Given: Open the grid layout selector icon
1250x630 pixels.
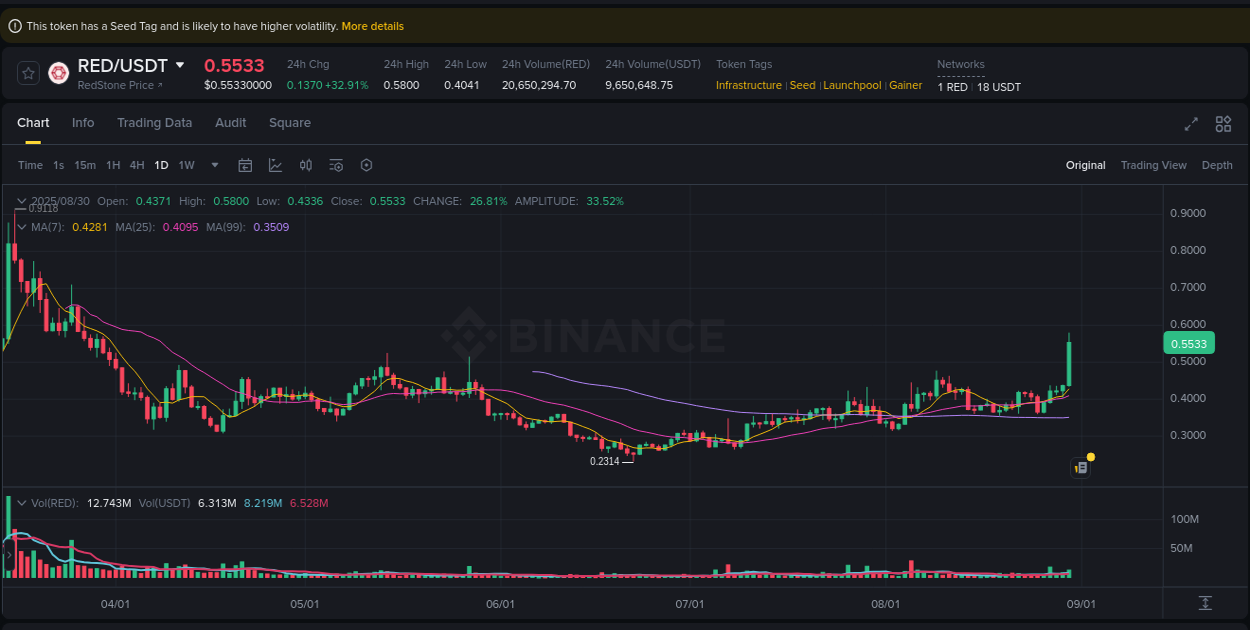Looking at the screenshot, I should pos(1223,124).
